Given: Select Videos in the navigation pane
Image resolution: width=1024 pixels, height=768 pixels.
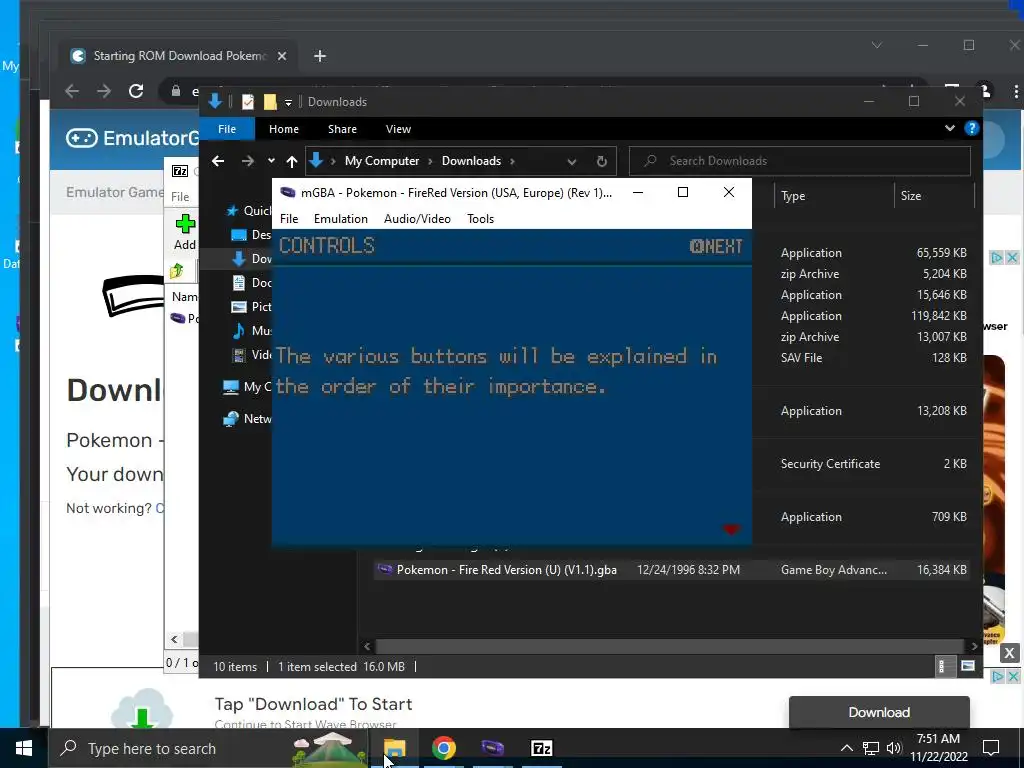Looking at the screenshot, I should point(252,355).
